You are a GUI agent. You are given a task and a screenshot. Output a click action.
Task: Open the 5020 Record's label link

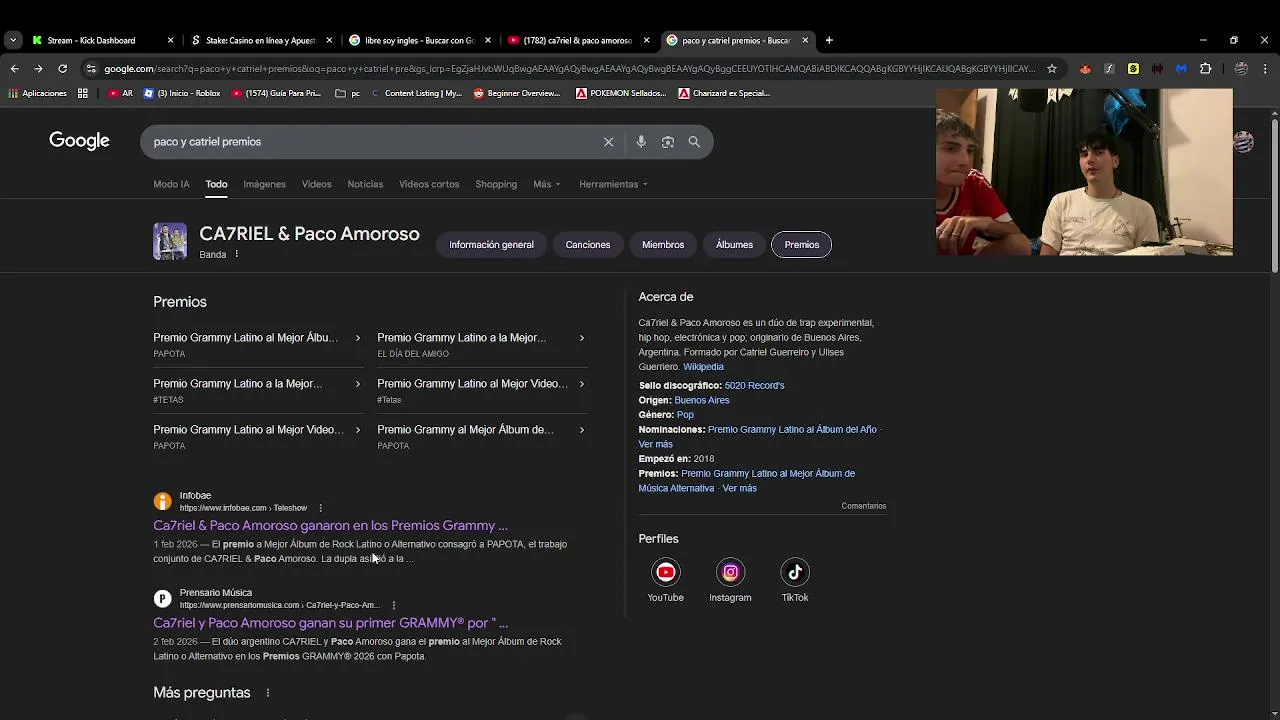pos(754,385)
